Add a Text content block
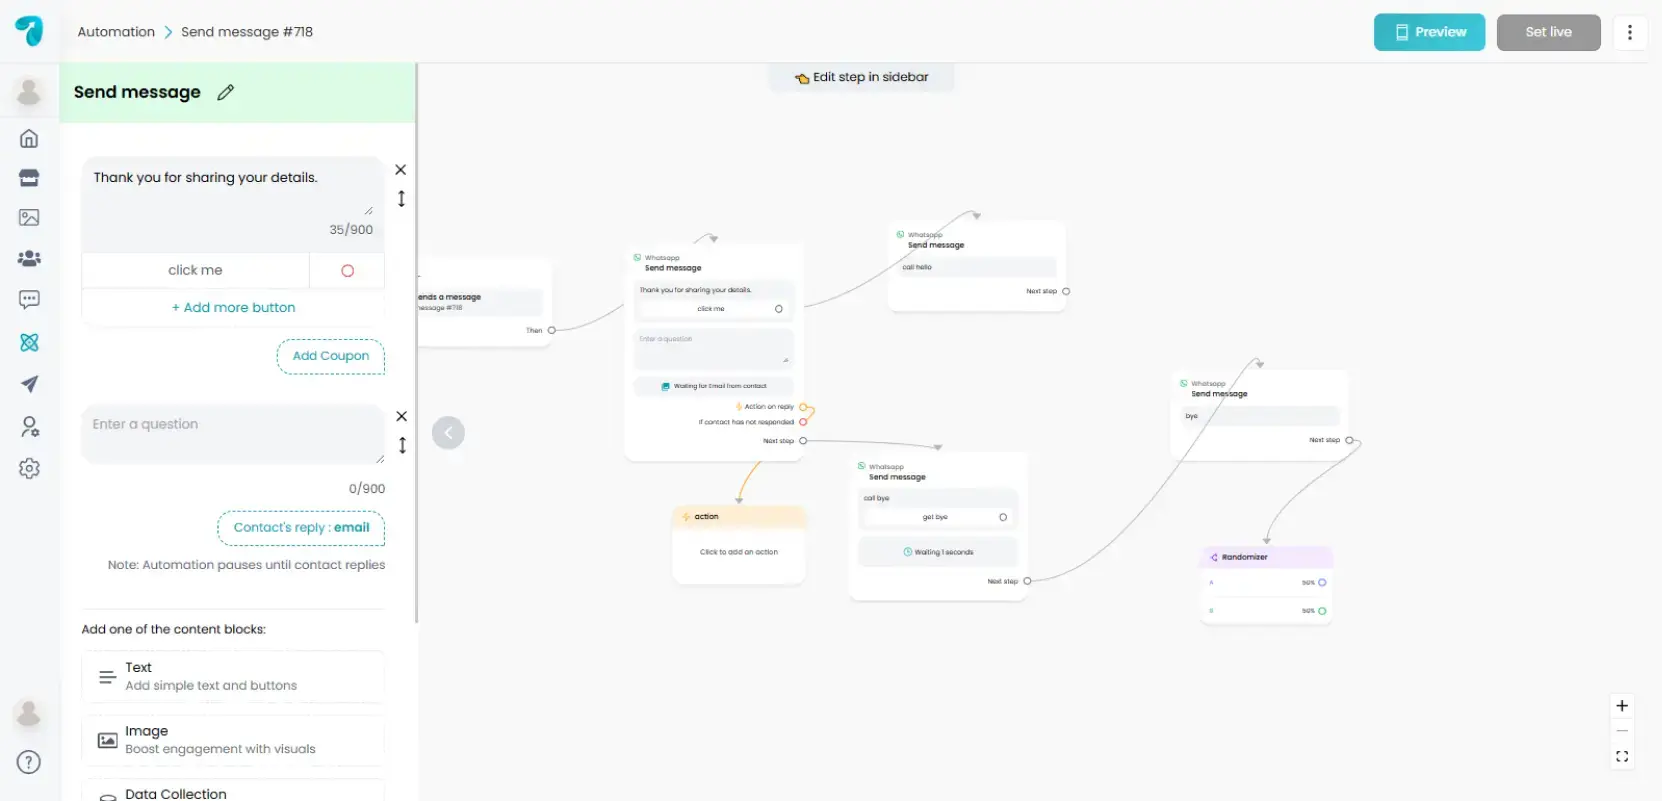The height and width of the screenshot is (801, 1662). click(x=232, y=677)
